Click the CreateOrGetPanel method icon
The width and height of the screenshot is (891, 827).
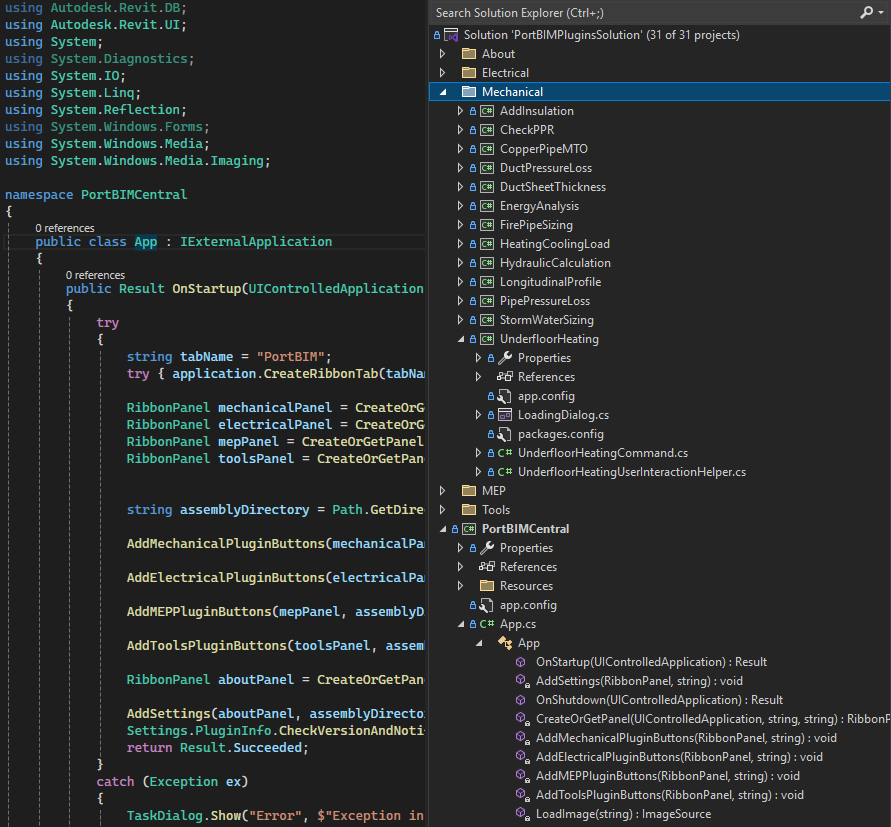tap(523, 719)
